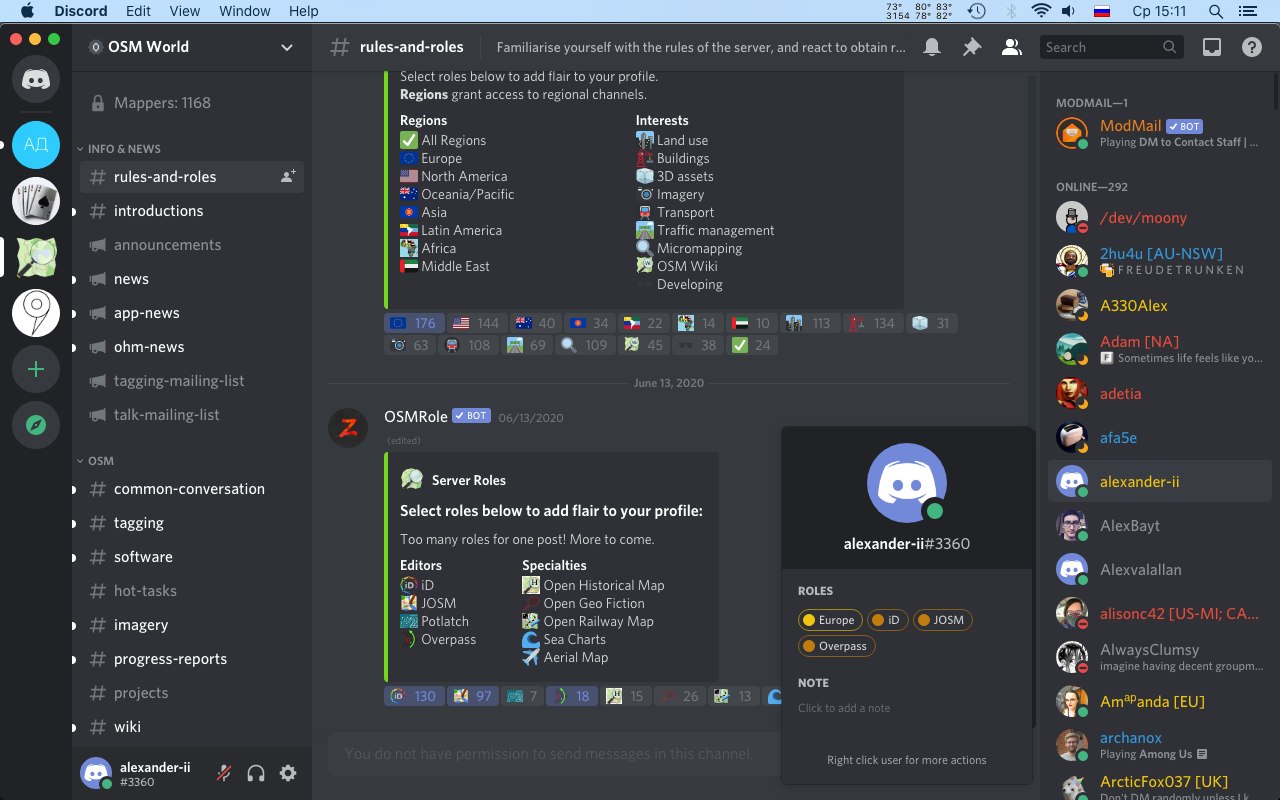Viewport: 1280px width, 800px height.
Task: Select the OSM World magnifier map server
Action: (x=36, y=257)
